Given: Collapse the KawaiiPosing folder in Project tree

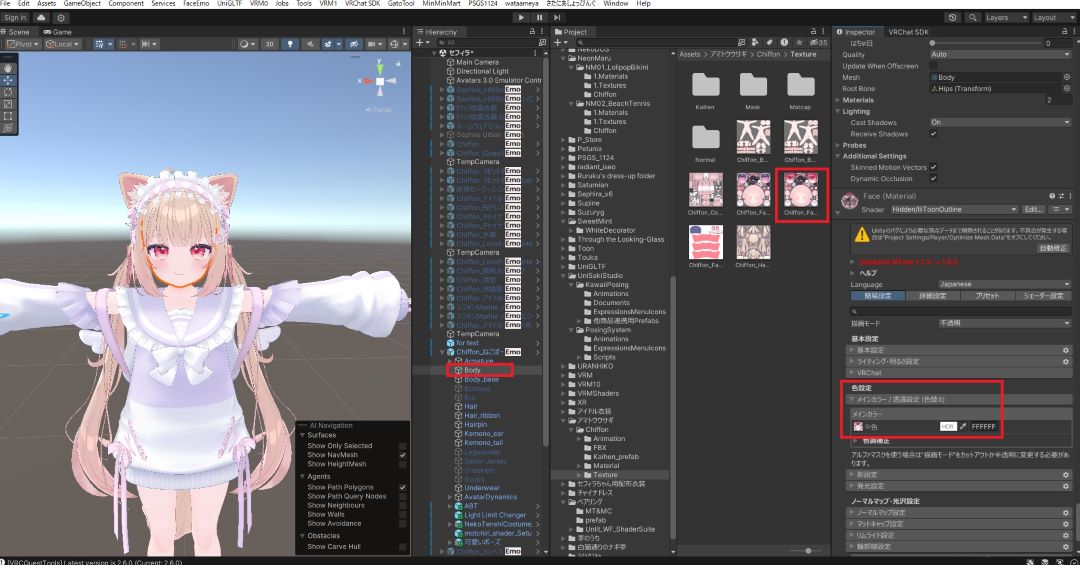Looking at the screenshot, I should click(x=572, y=285).
